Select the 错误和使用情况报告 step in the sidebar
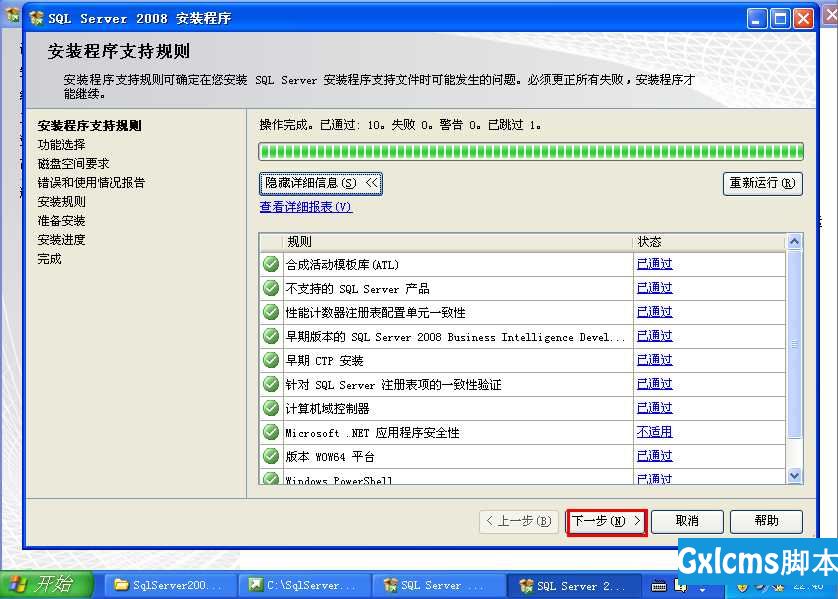838x599 pixels. coord(91,183)
